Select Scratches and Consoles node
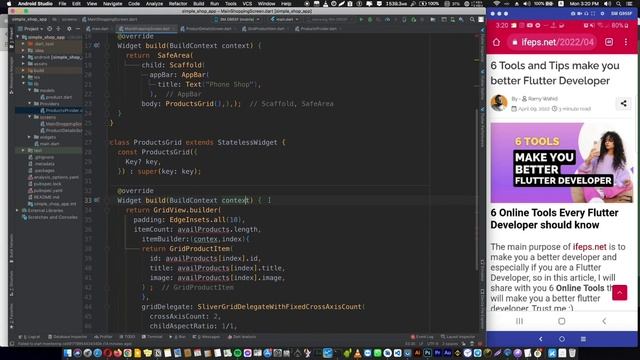640x360 pixels. coord(50,217)
